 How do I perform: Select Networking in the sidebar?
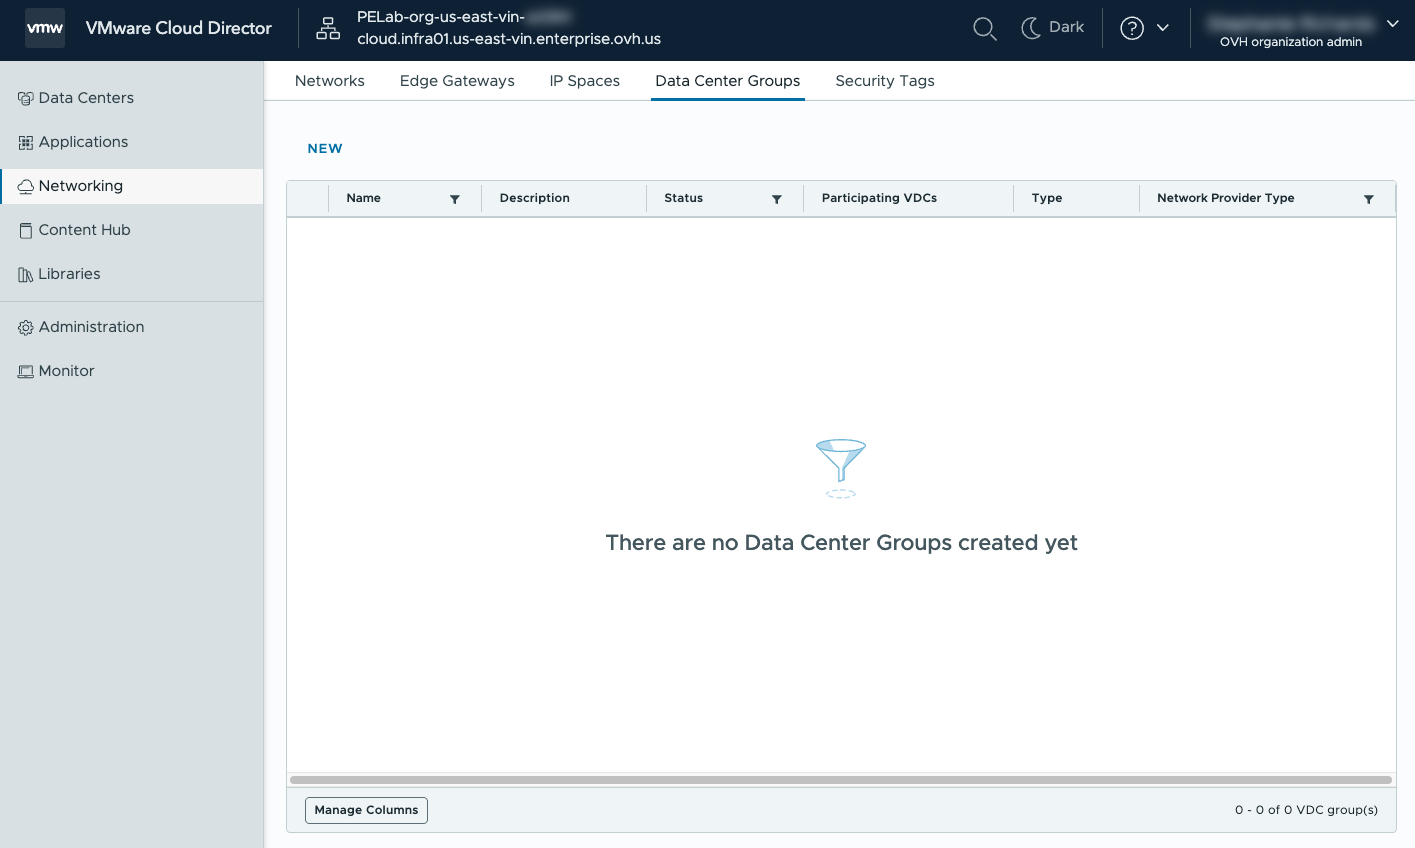[131, 186]
